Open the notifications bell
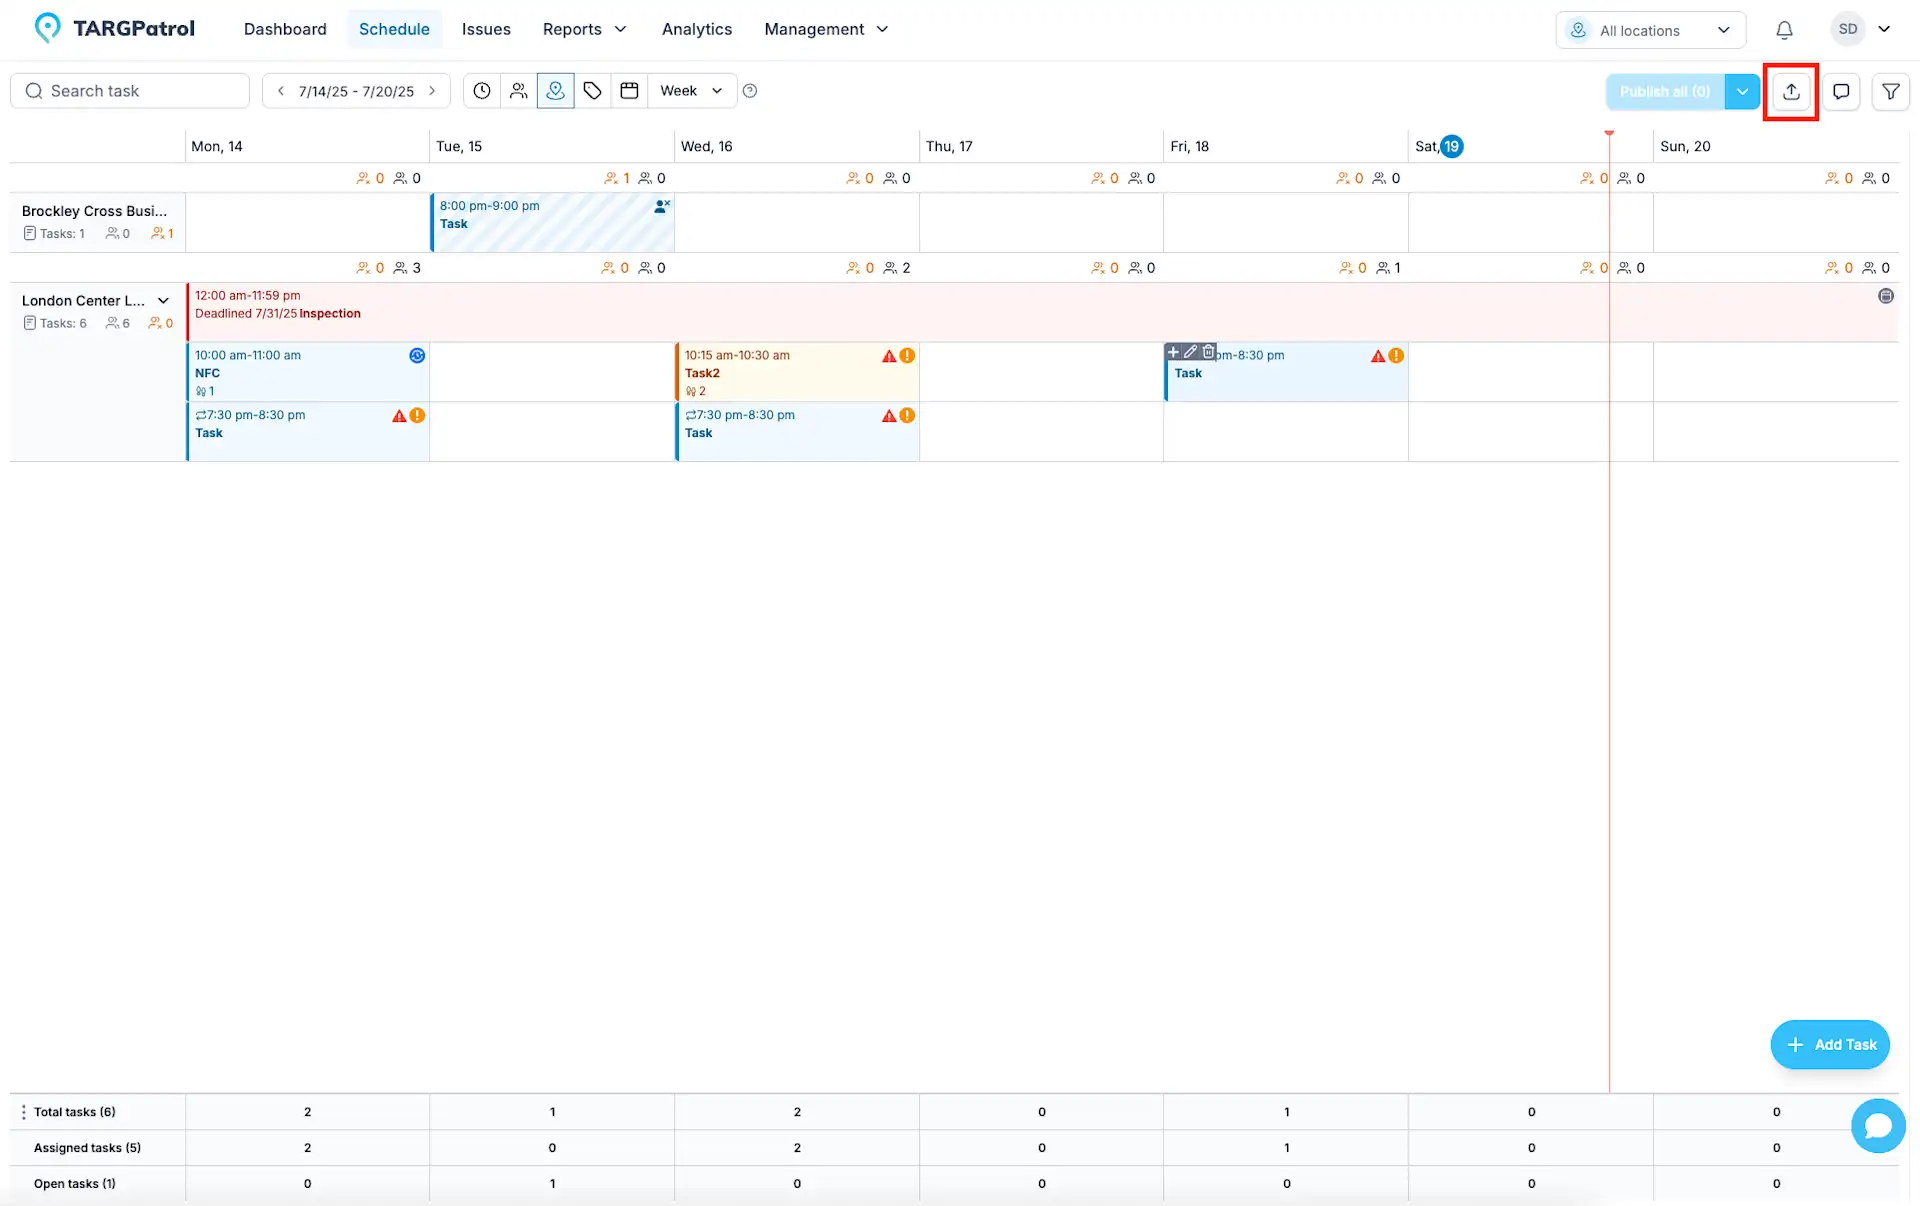1920x1206 pixels. click(1784, 30)
